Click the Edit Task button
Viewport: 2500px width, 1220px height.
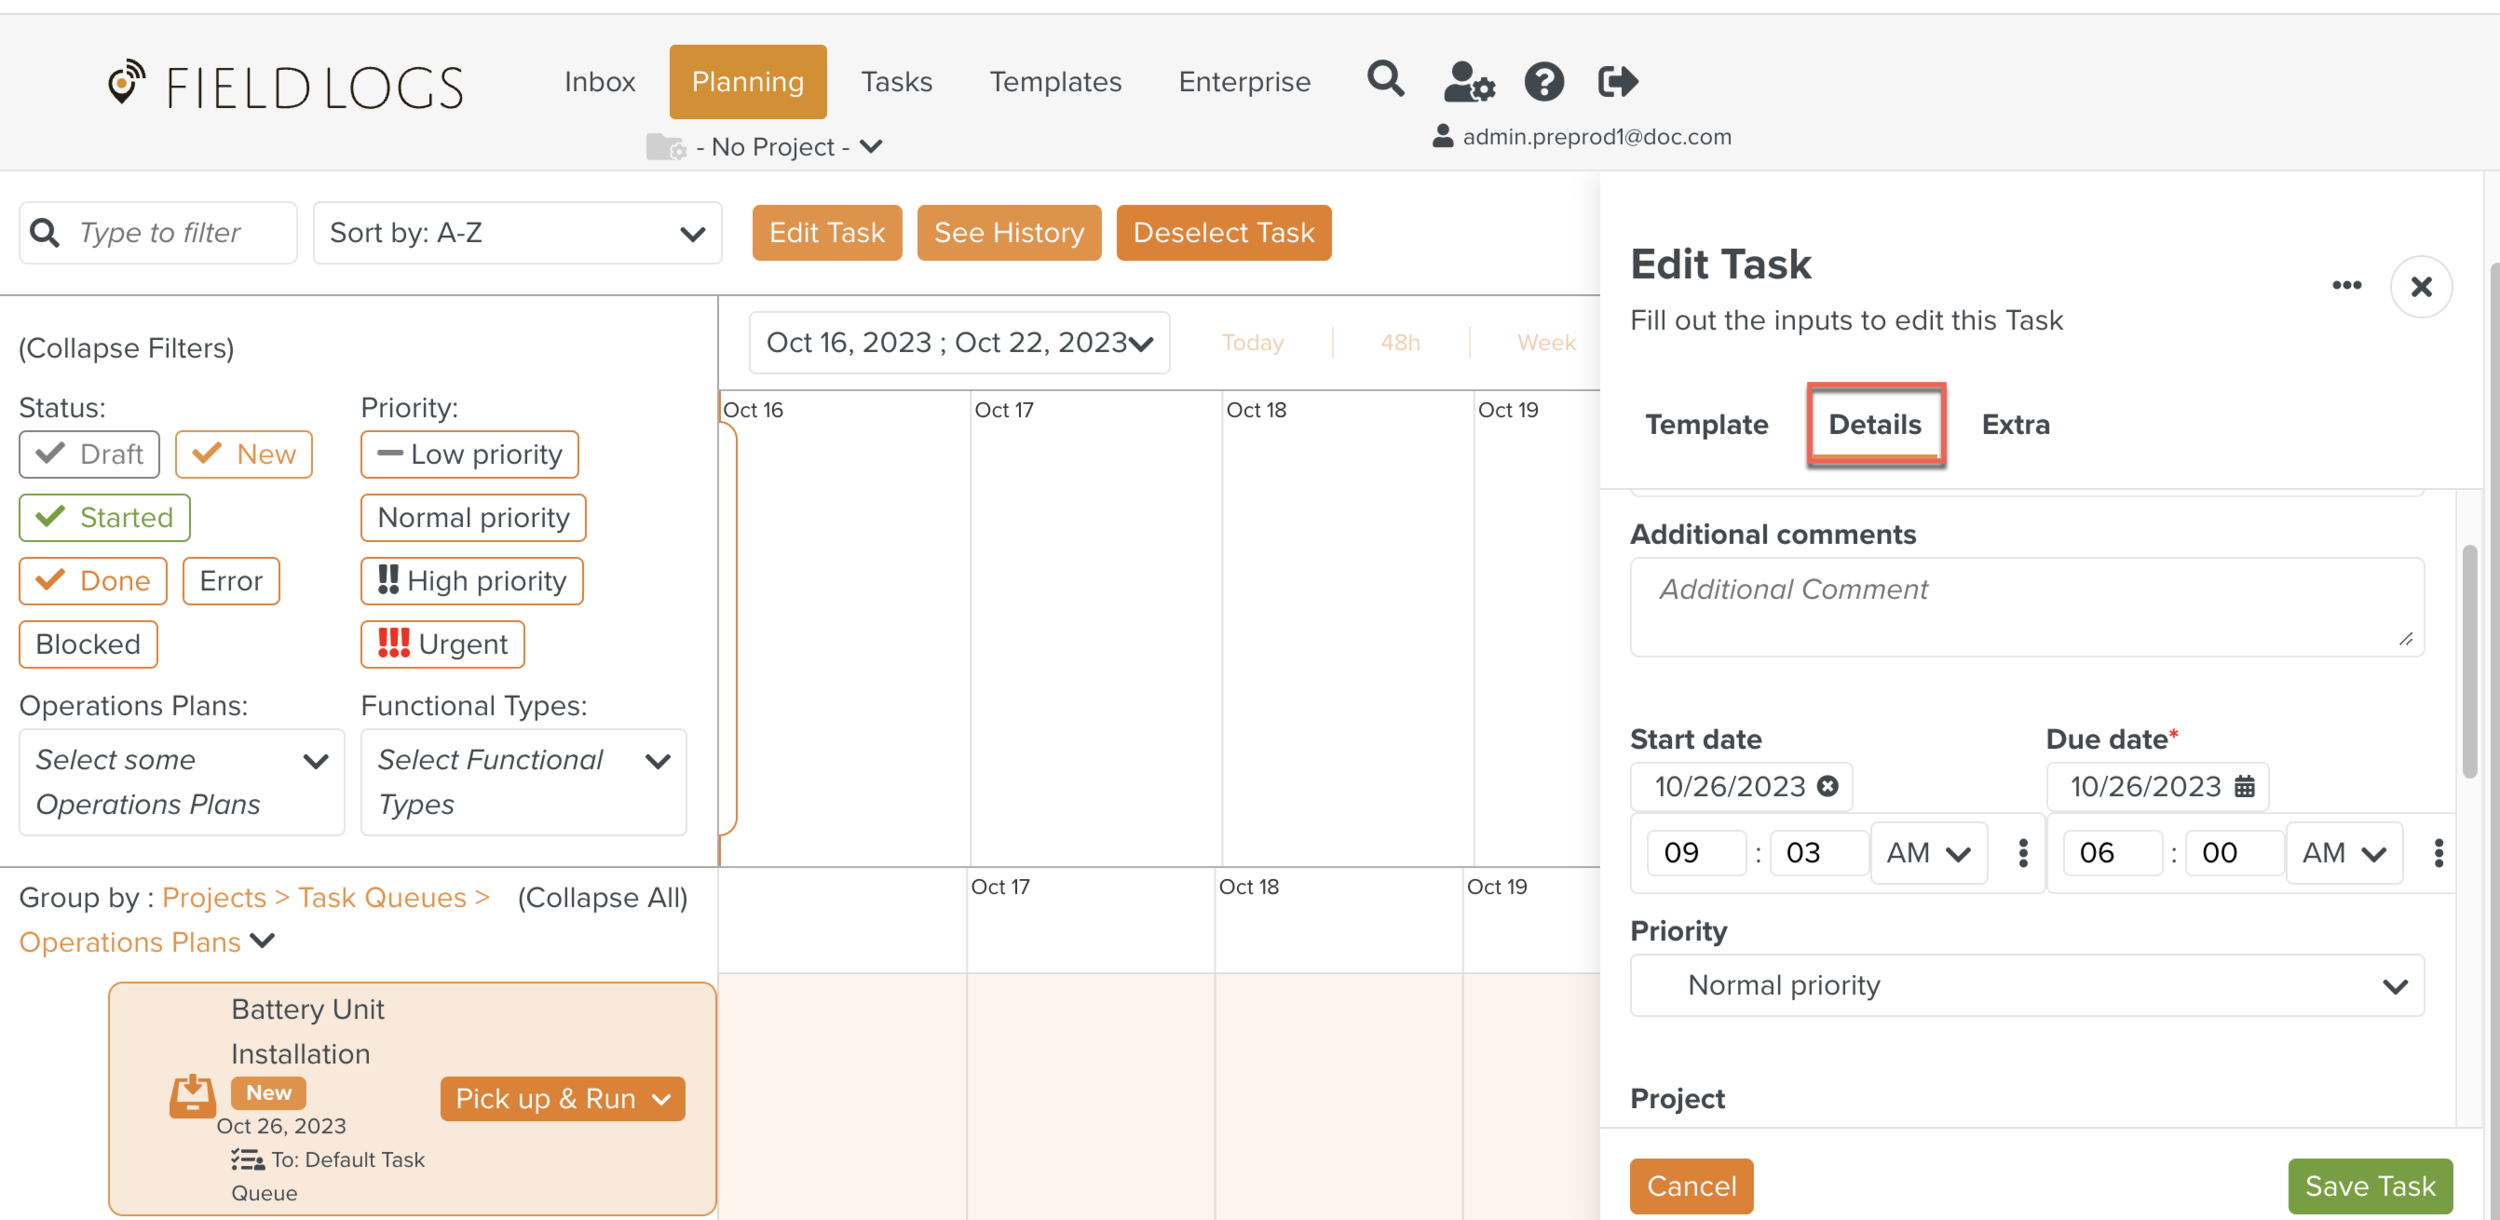827,233
